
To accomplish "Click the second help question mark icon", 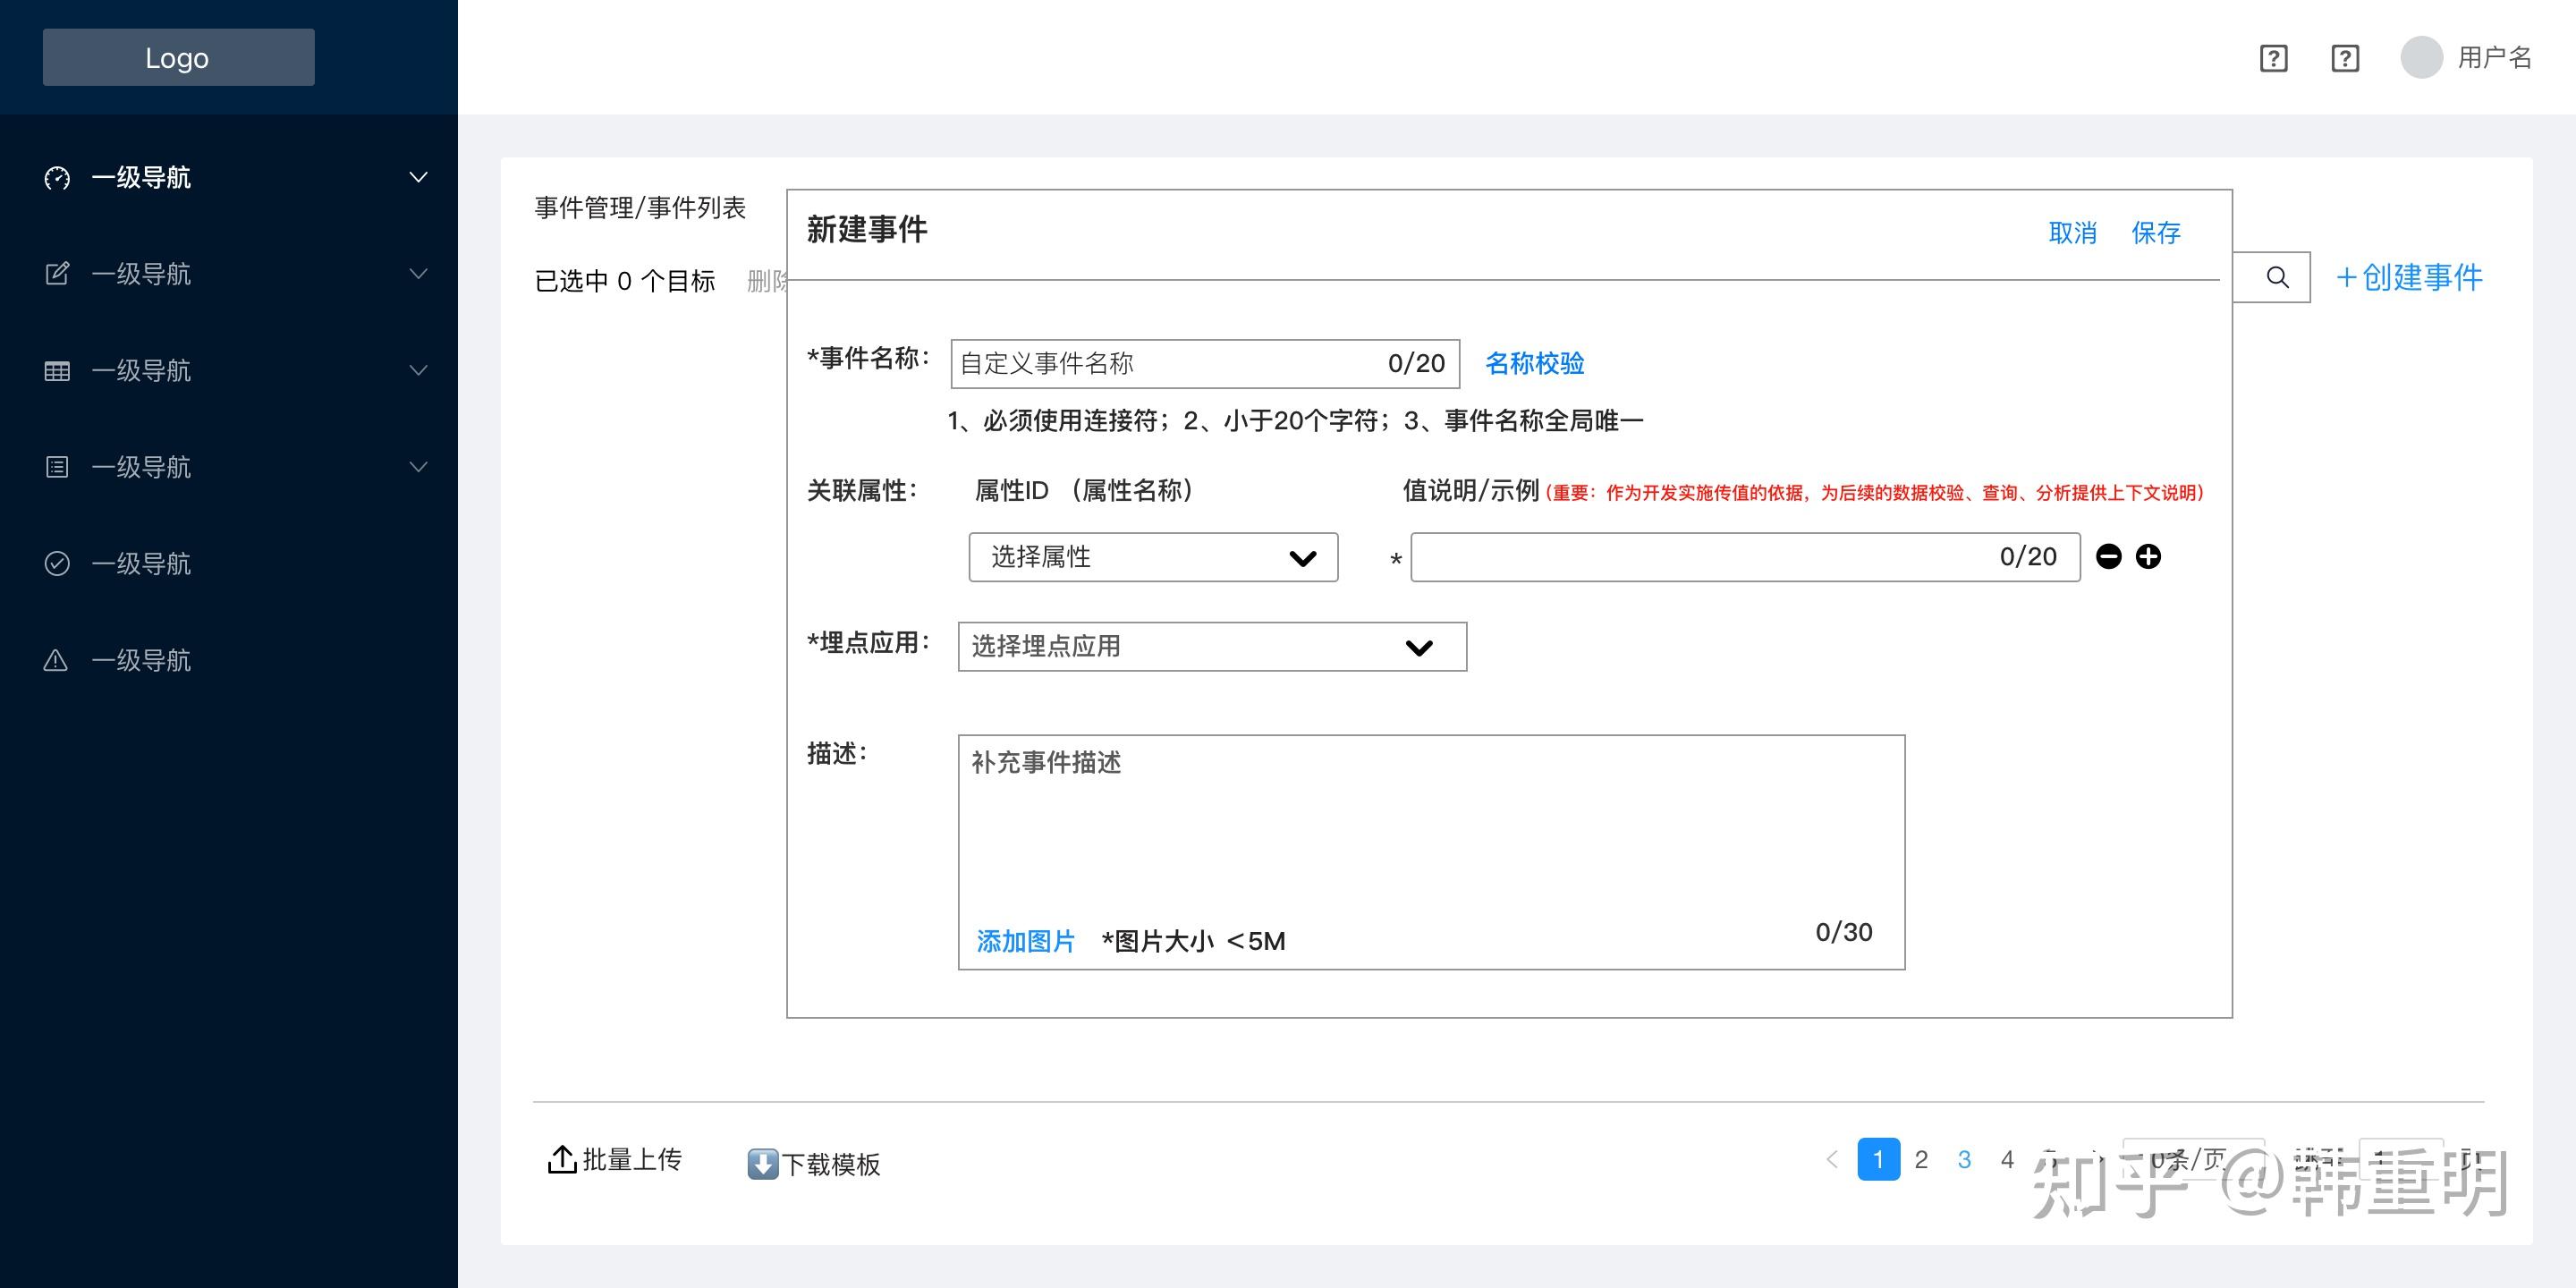I will (2344, 58).
